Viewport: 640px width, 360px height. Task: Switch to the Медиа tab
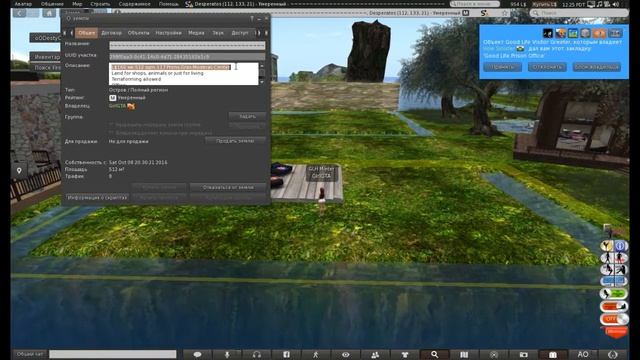click(196, 33)
